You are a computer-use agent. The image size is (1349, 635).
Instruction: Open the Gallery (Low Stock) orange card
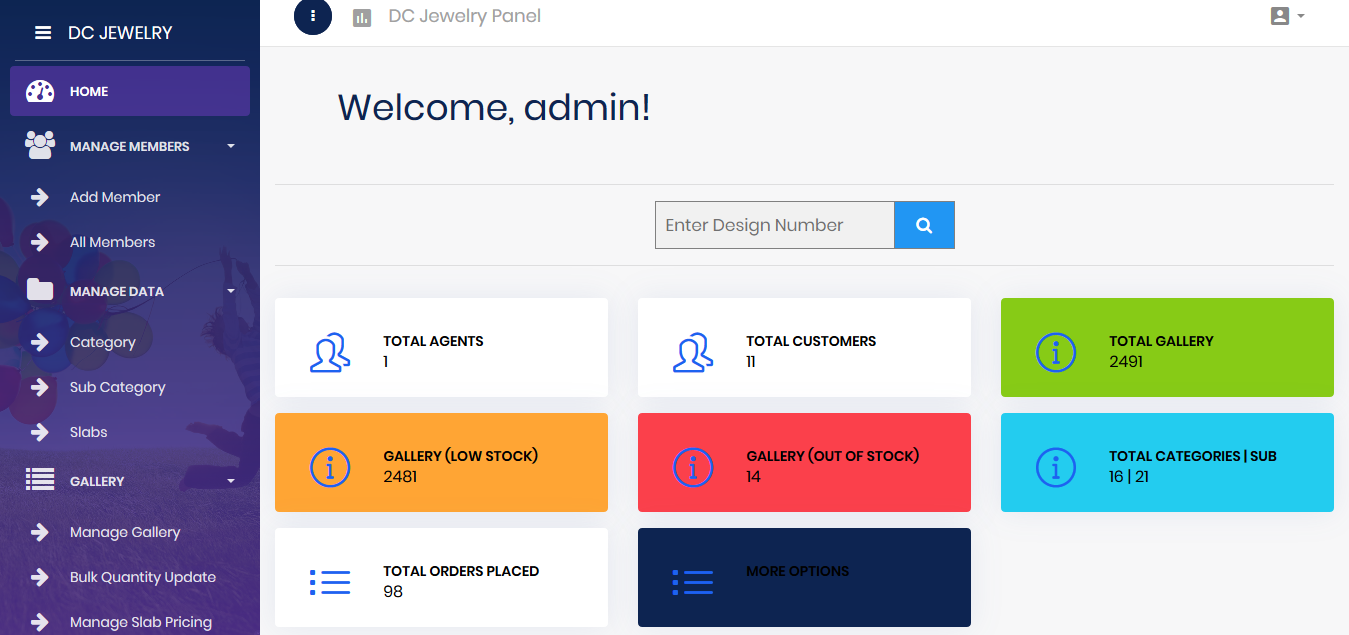pyautogui.click(x=441, y=462)
